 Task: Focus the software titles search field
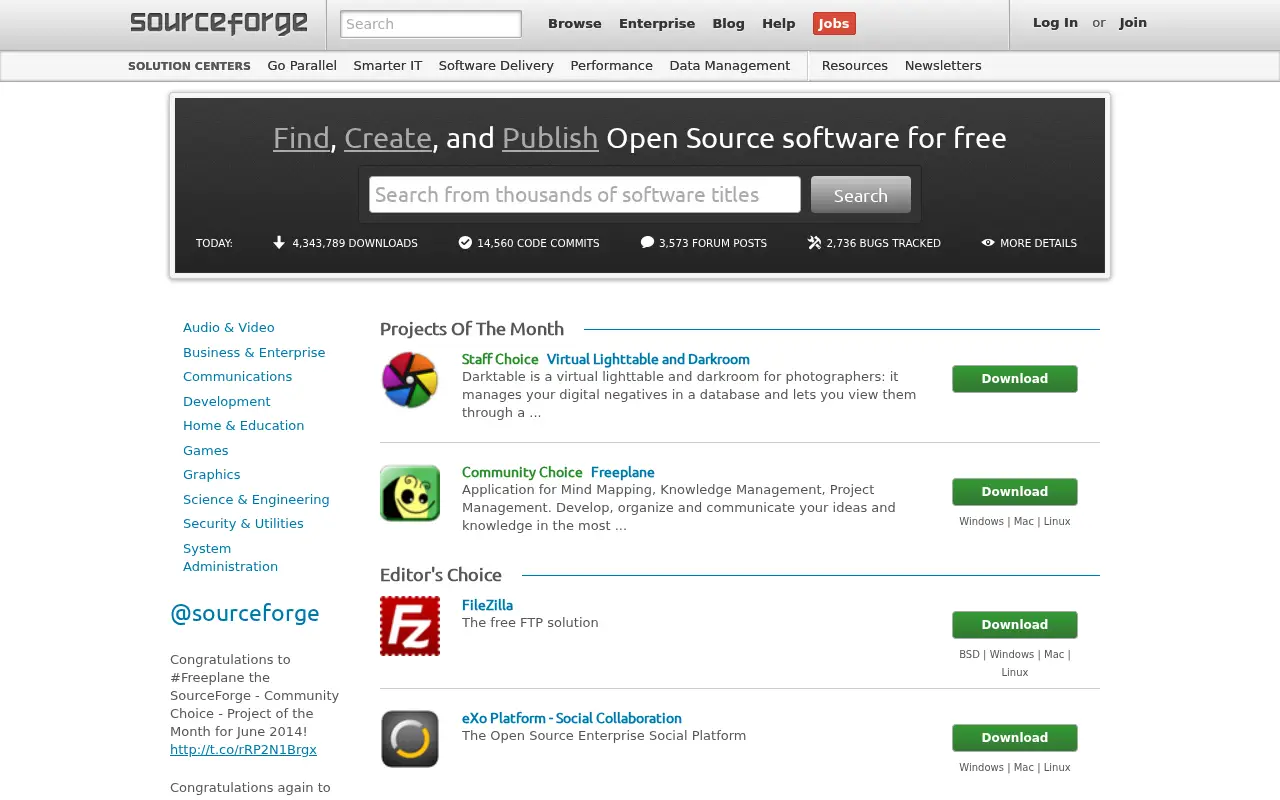pyautogui.click(x=585, y=195)
